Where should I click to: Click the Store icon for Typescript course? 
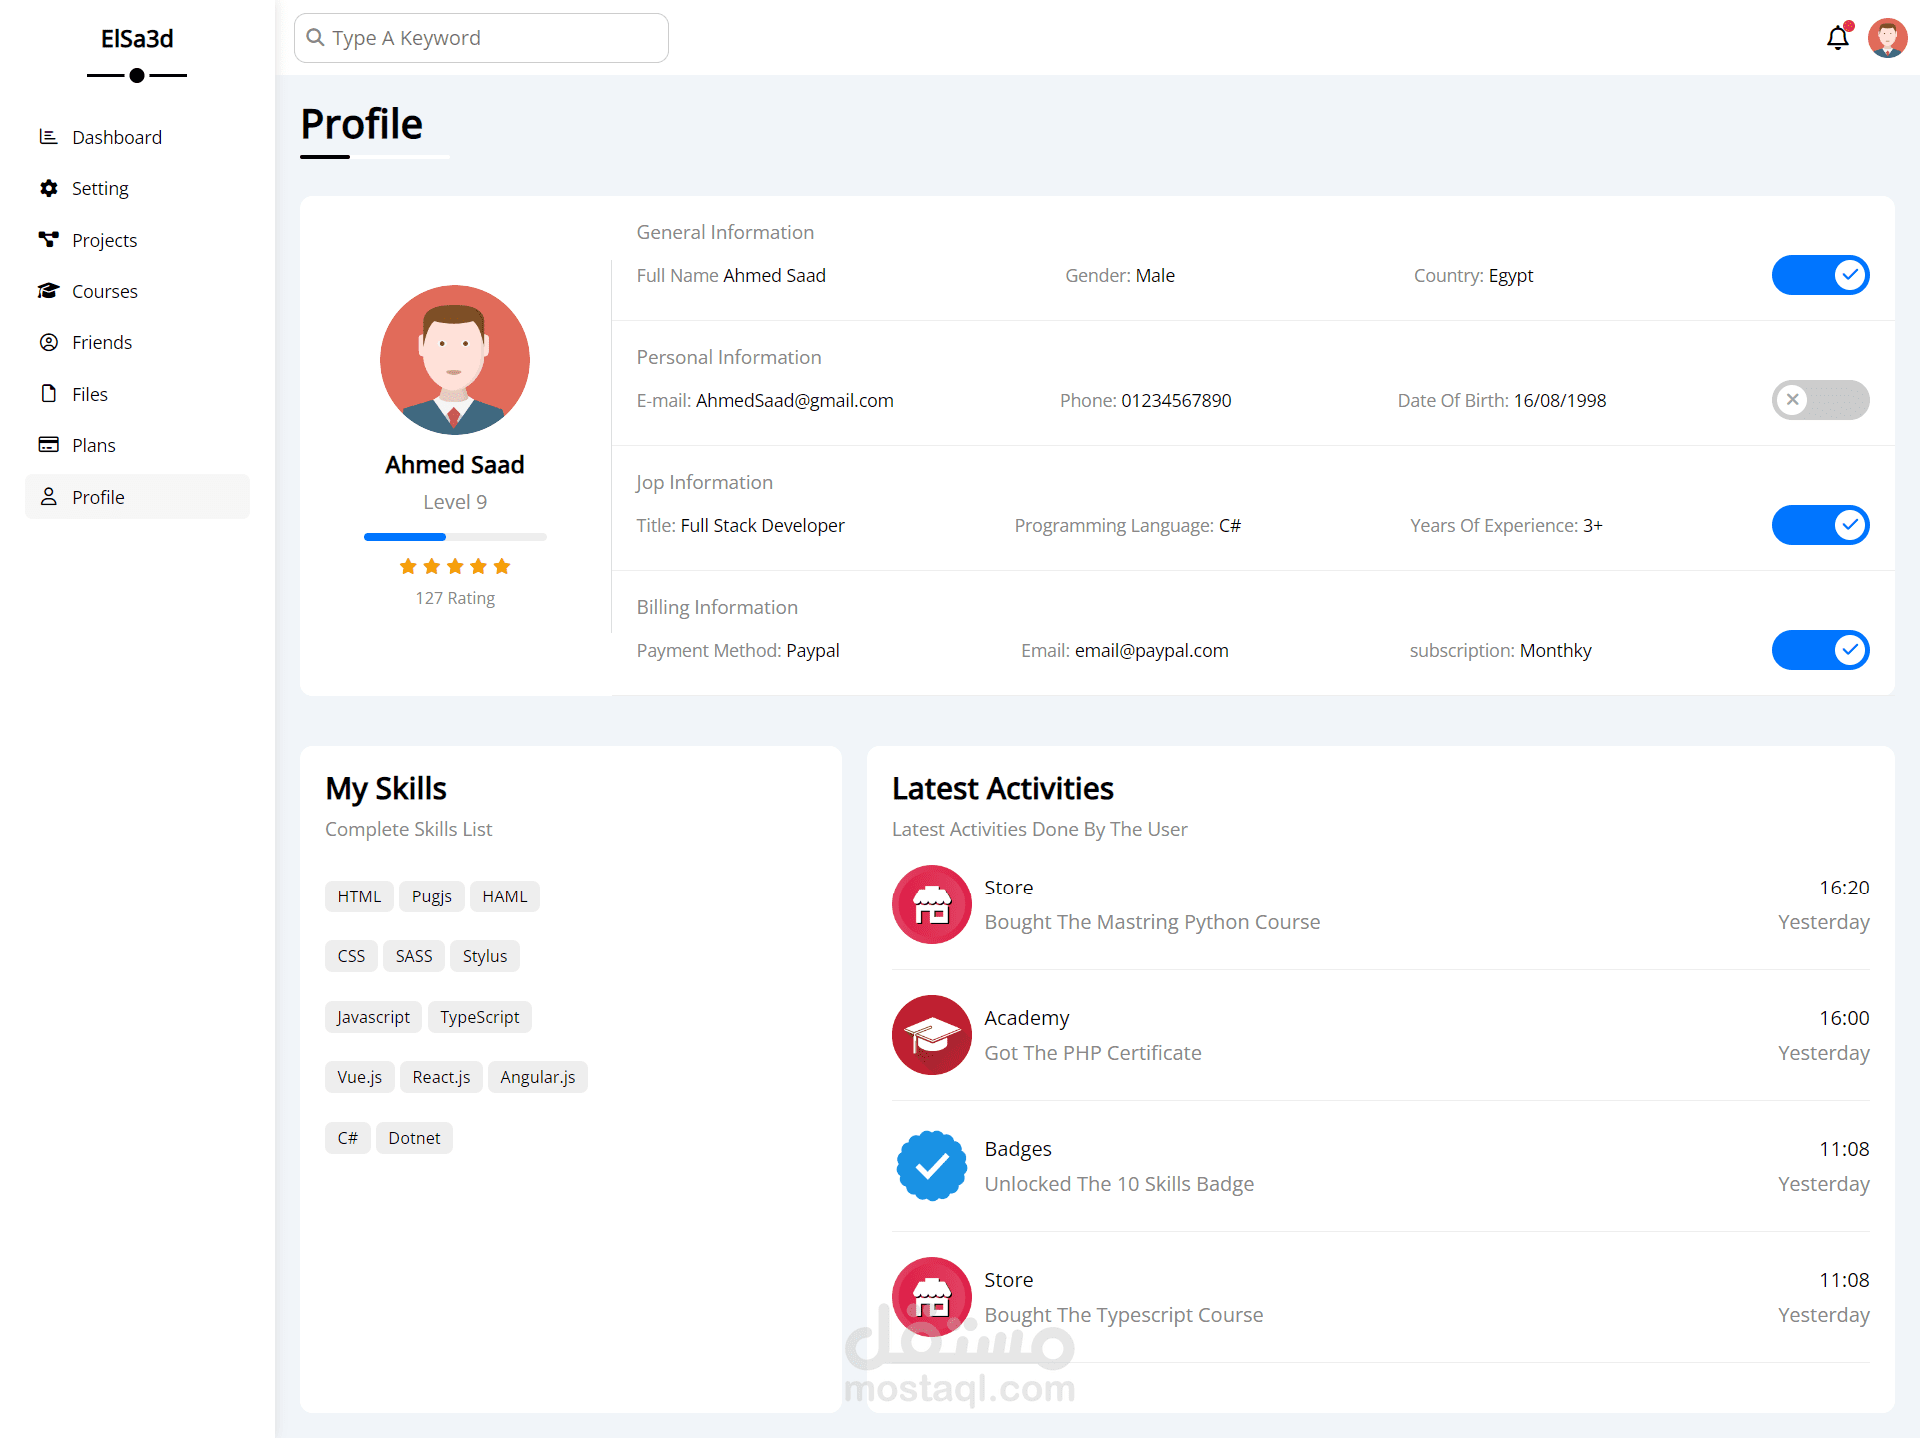point(931,1297)
